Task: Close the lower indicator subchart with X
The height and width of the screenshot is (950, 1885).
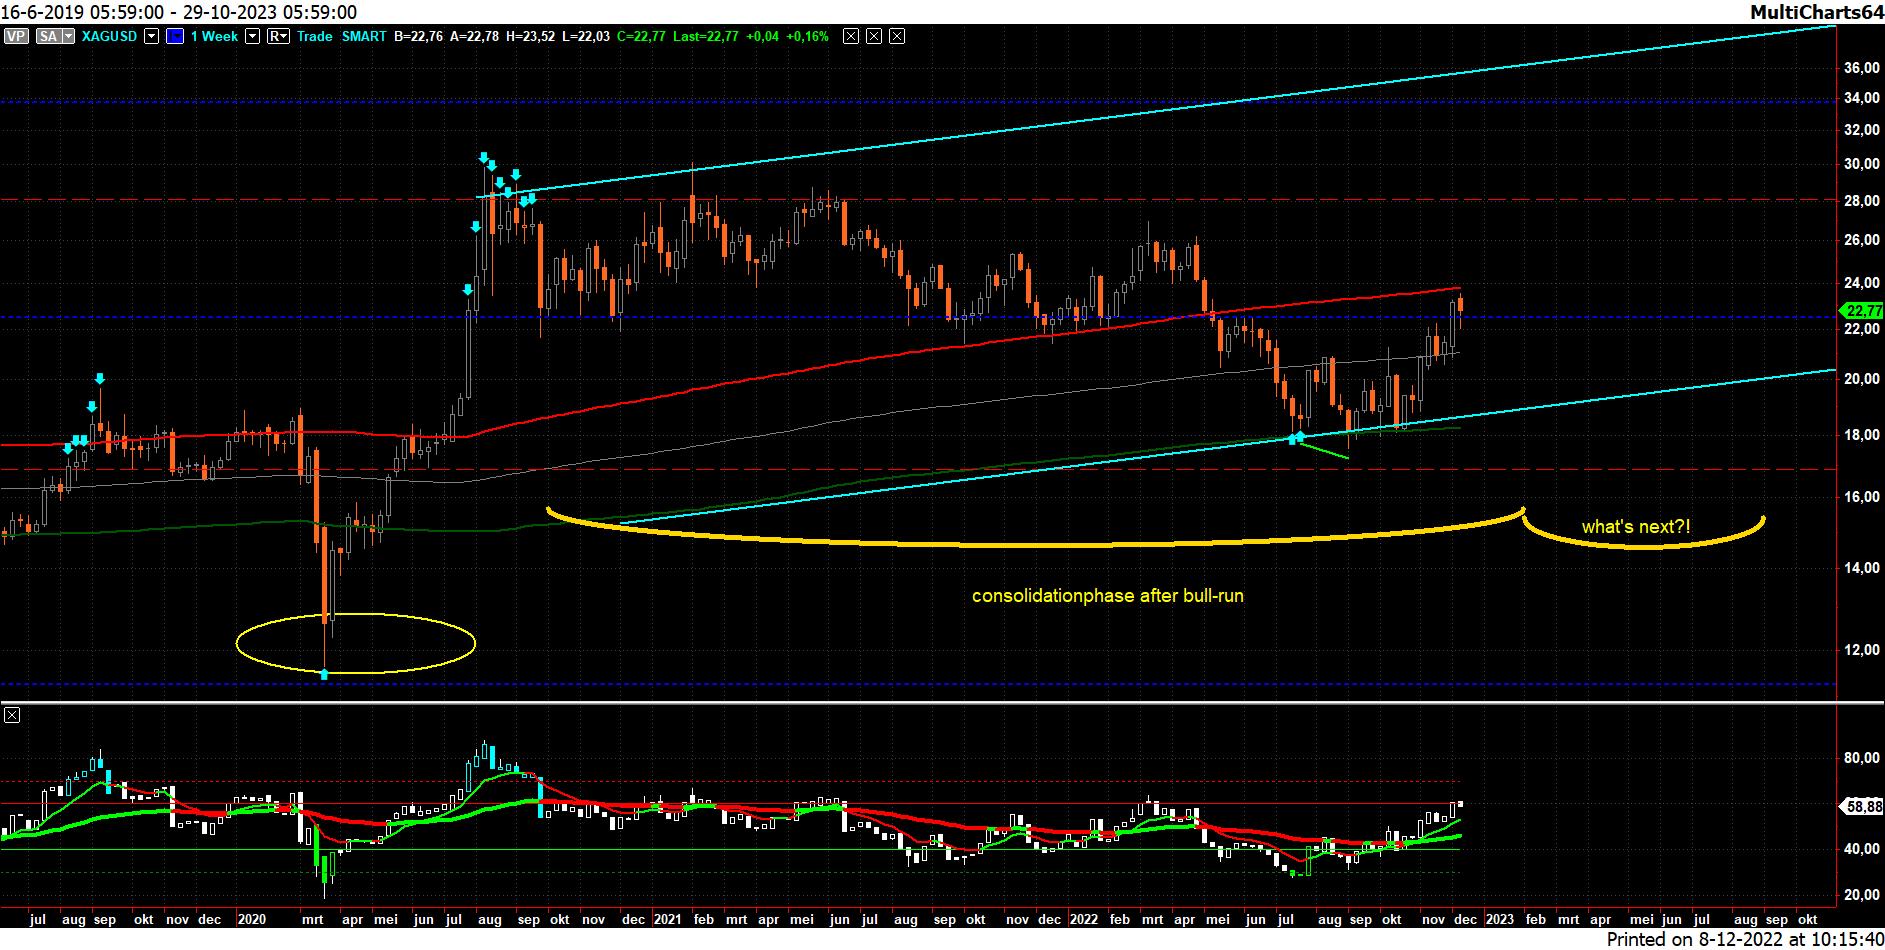Action: (x=12, y=715)
